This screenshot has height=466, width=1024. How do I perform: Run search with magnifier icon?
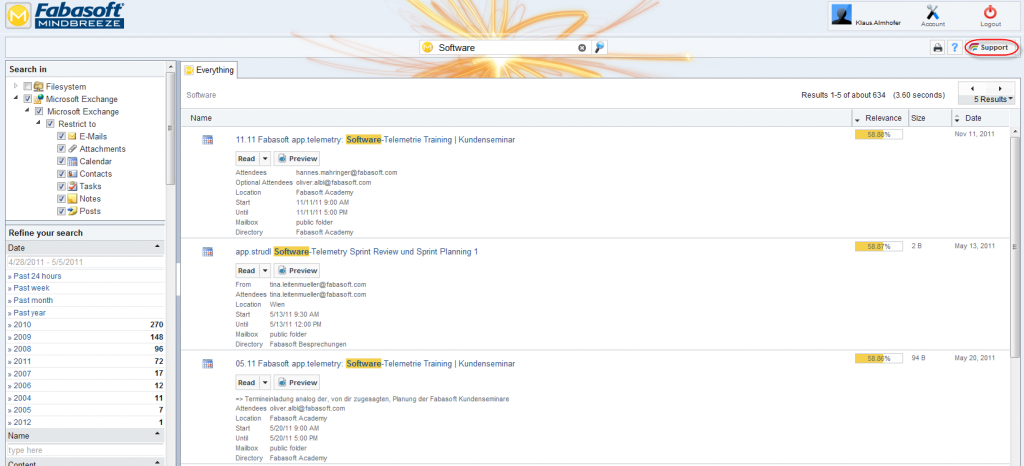coord(600,47)
